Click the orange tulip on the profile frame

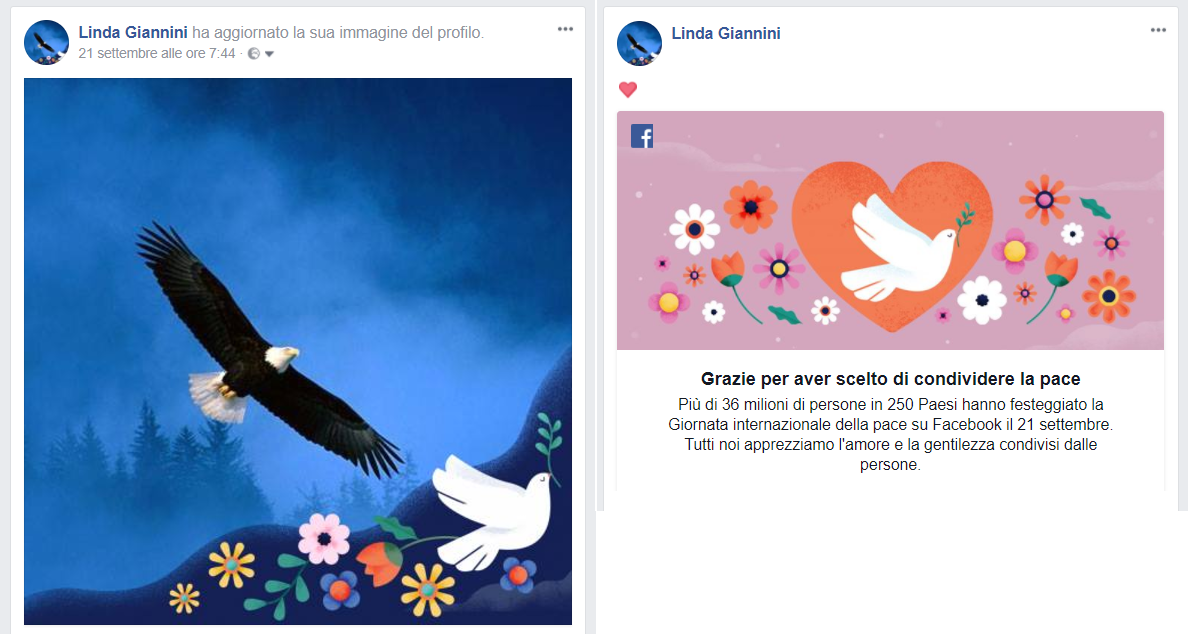[379, 564]
